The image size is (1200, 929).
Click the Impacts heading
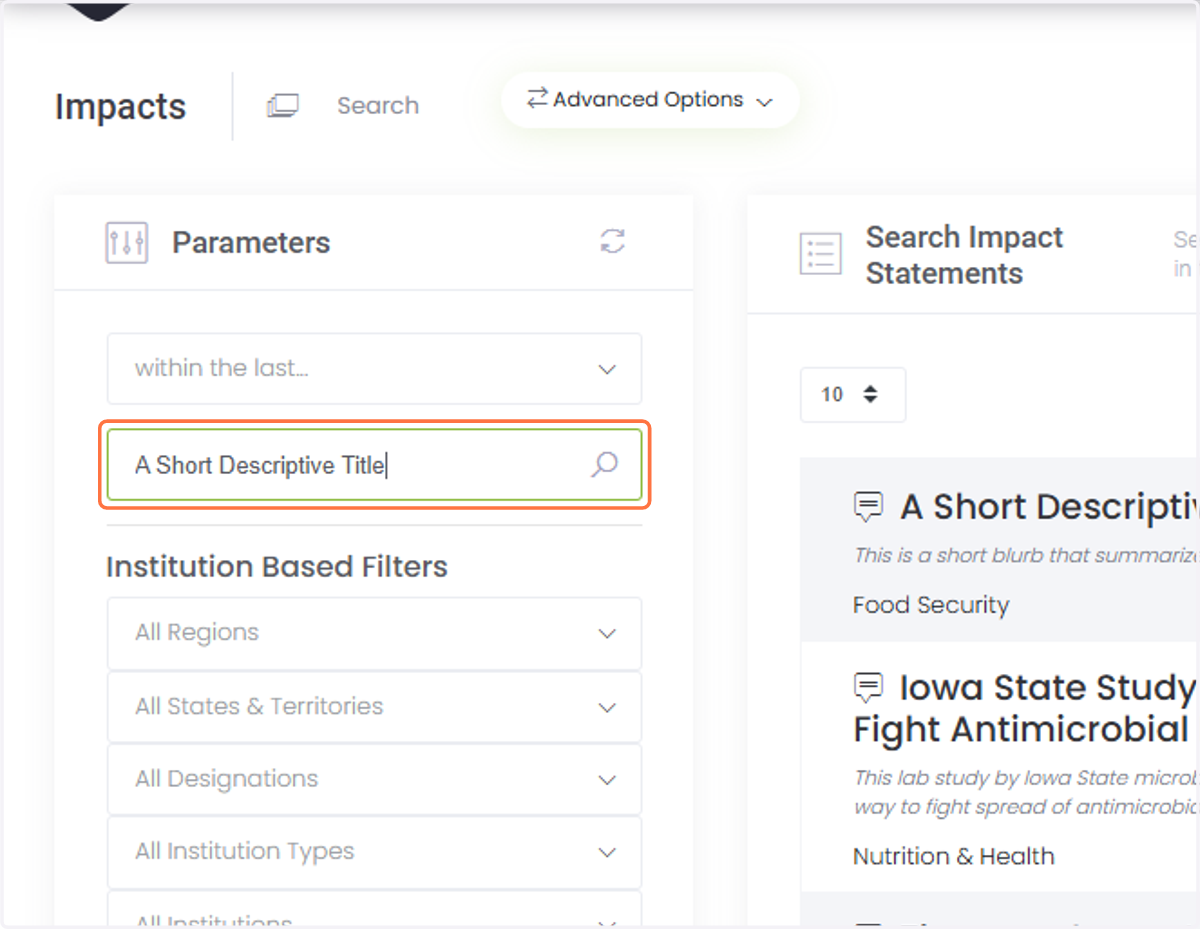click(120, 107)
